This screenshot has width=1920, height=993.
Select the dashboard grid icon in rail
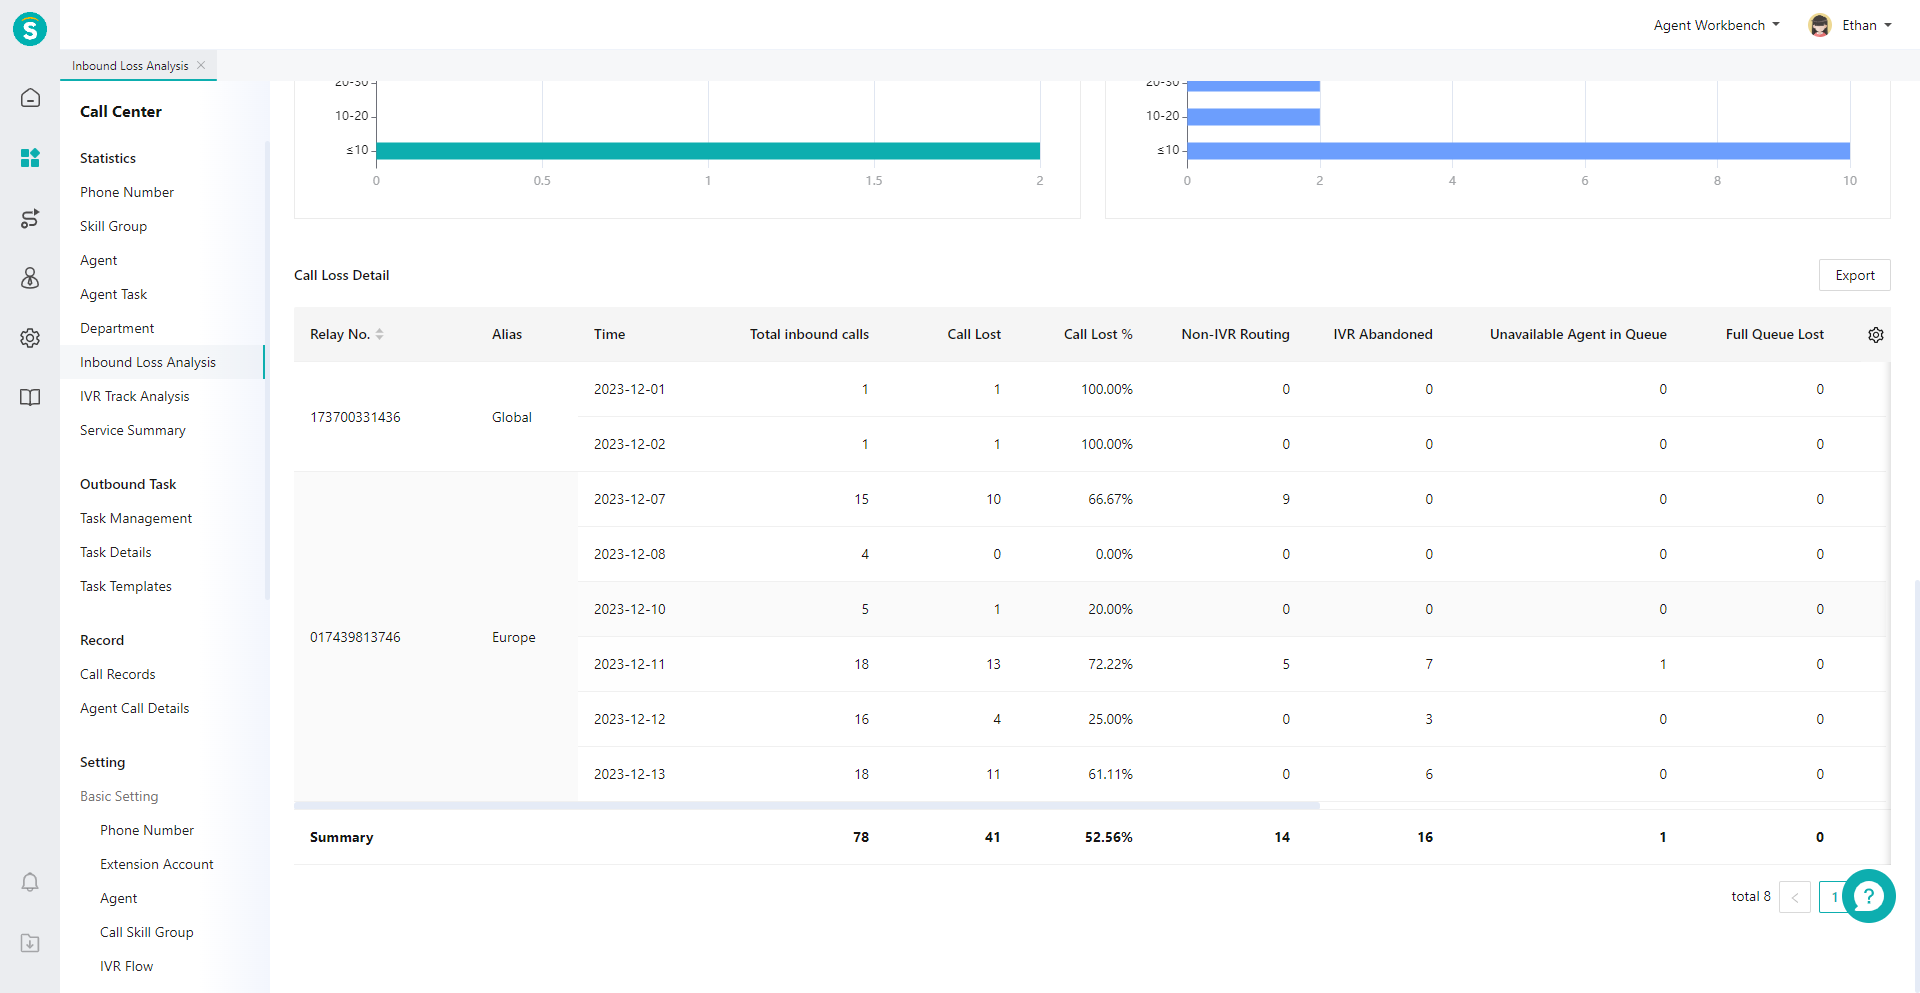click(x=30, y=158)
